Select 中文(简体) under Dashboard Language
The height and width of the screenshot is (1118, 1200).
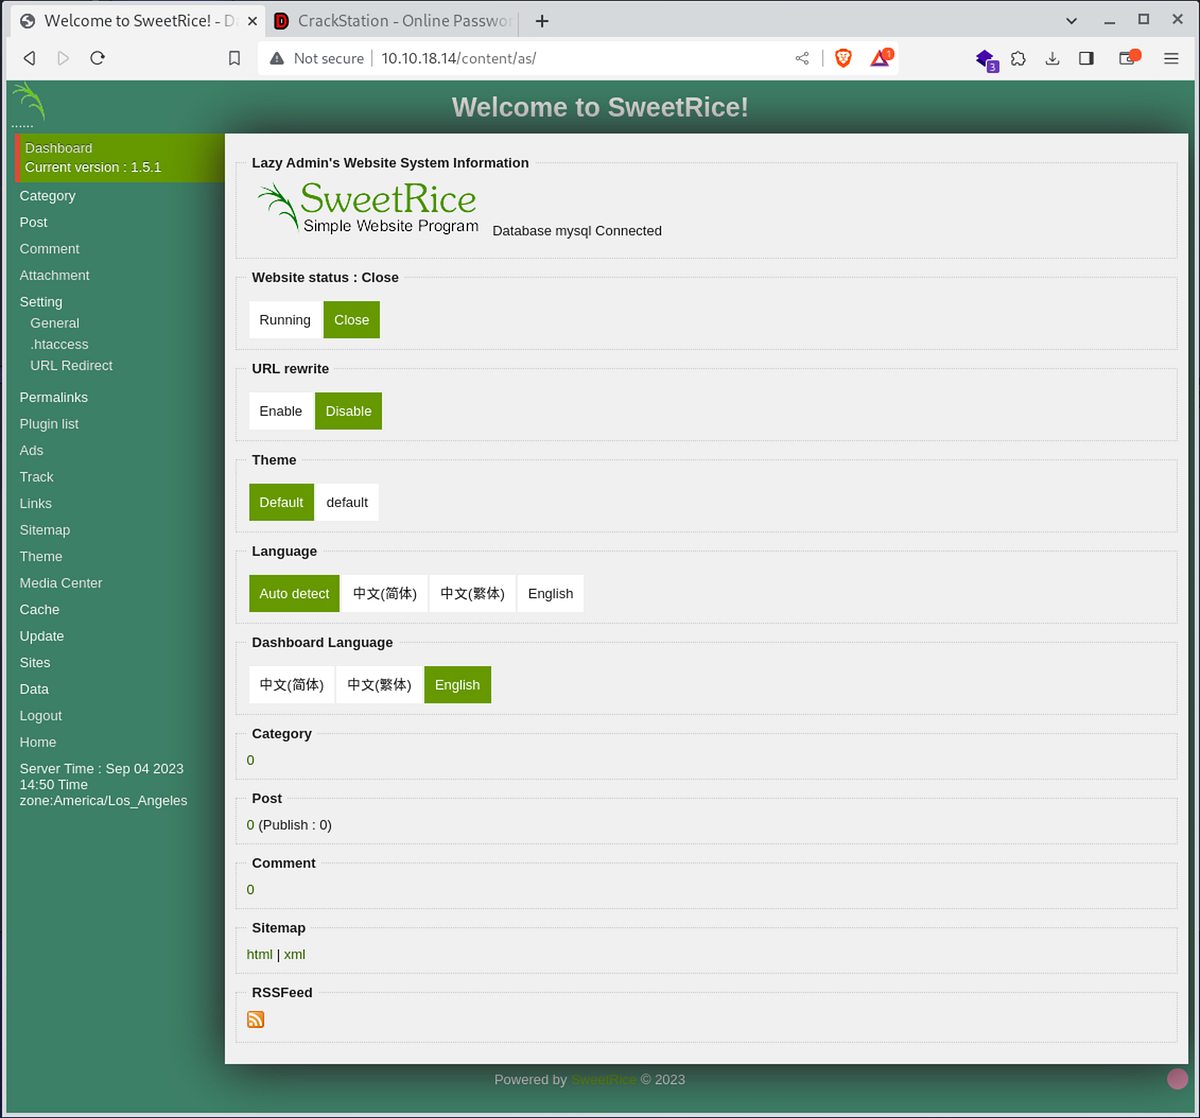click(x=291, y=685)
